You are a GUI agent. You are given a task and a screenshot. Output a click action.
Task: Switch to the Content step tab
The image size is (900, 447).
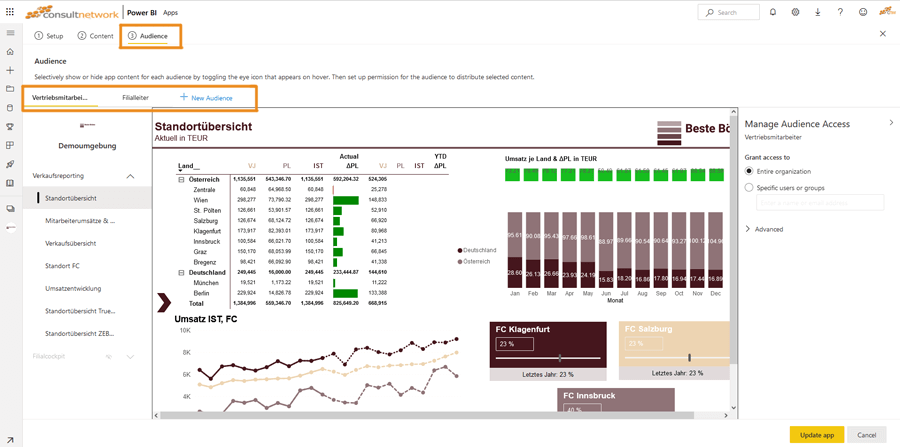click(96, 36)
